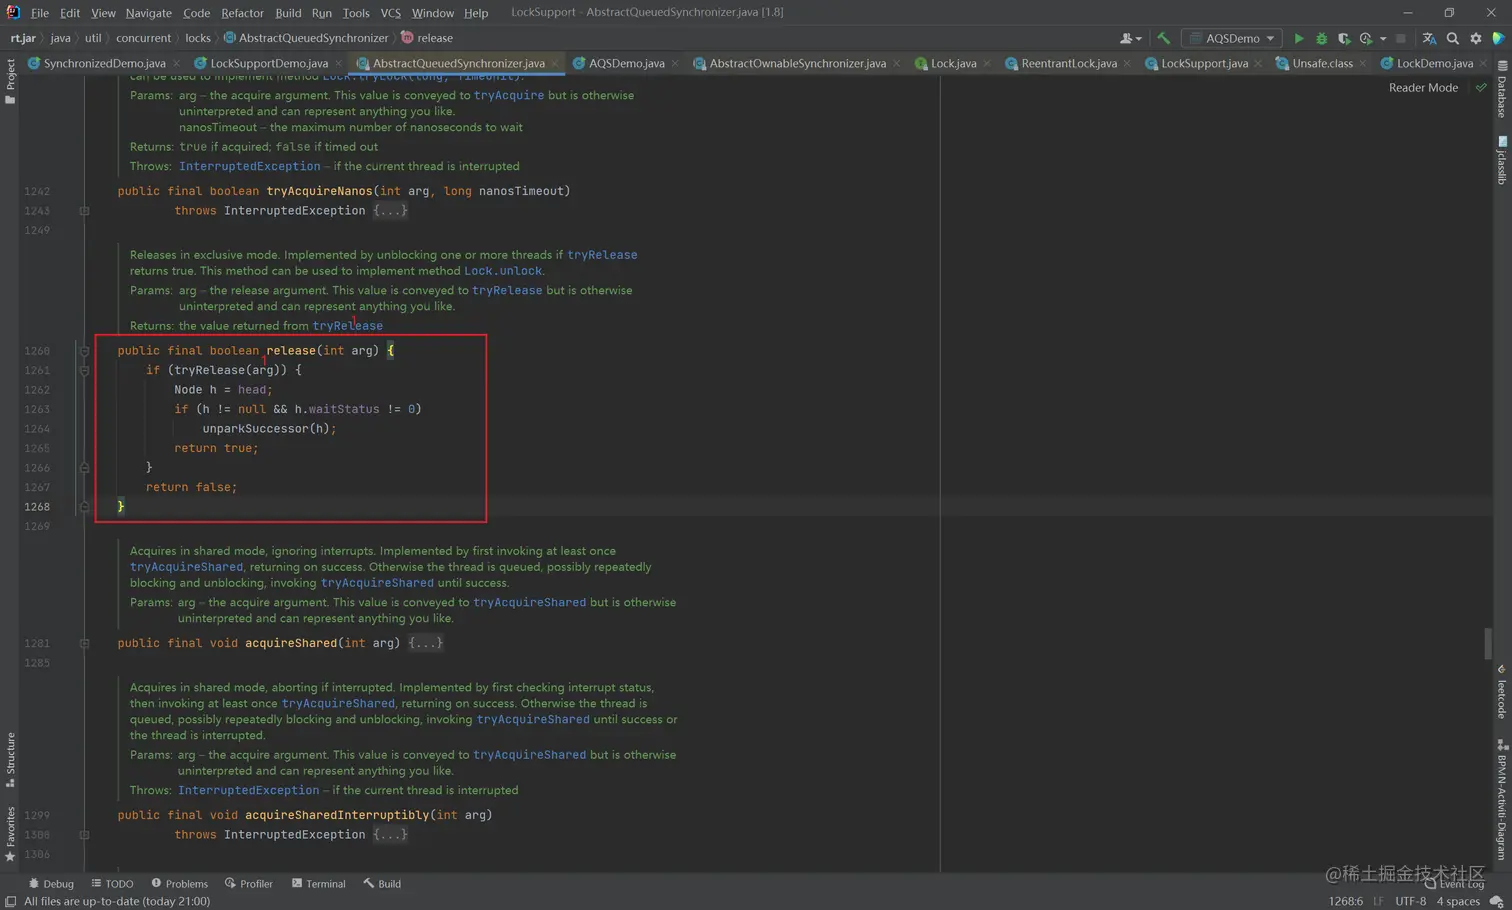Click the 1268:6 caret position indicator
The height and width of the screenshot is (910, 1512).
coord(1346,901)
